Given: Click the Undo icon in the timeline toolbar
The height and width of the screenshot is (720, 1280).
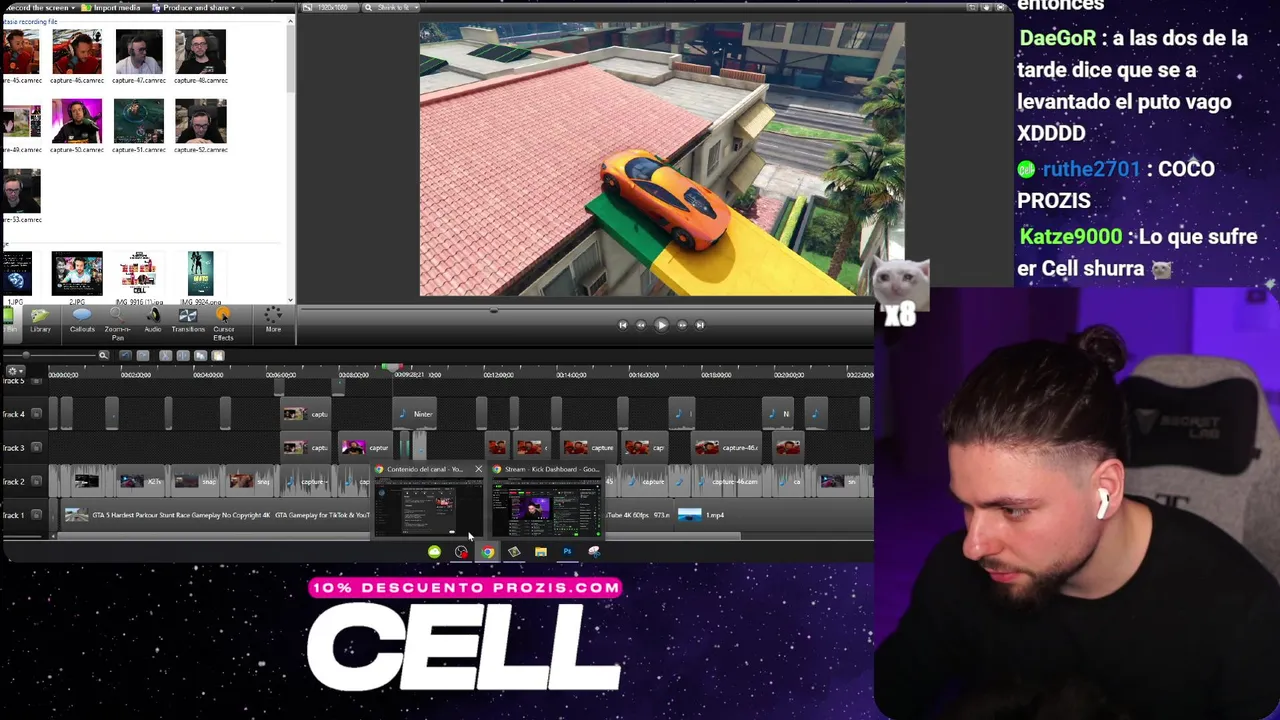Looking at the screenshot, I should coord(125,355).
